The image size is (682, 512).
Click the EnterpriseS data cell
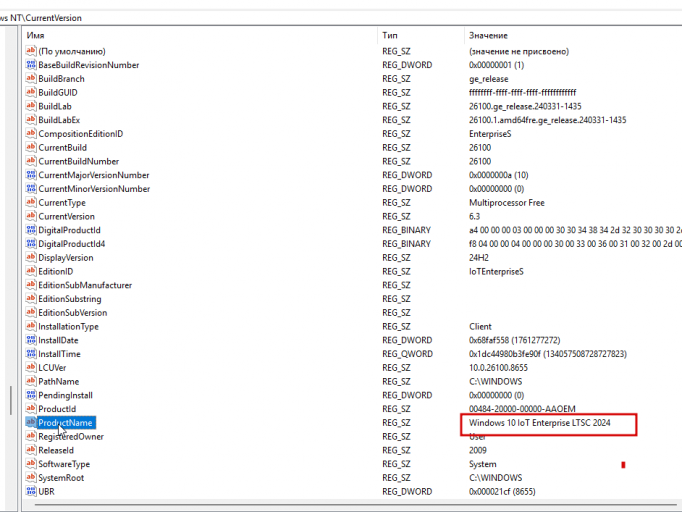[x=490, y=134]
